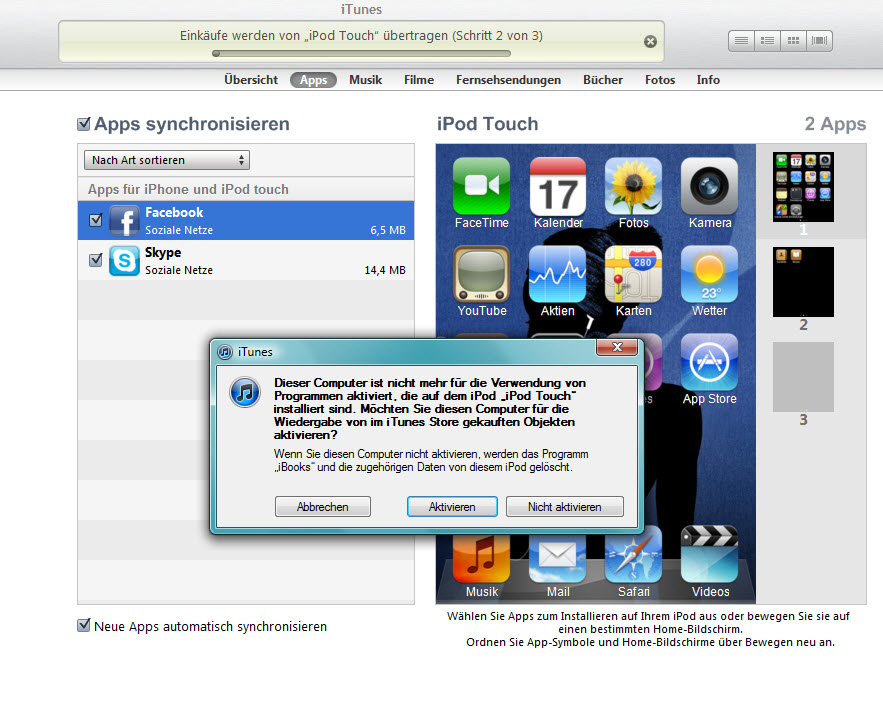Cancel the transfer with the X icon
The image size is (883, 719).
pos(650,42)
